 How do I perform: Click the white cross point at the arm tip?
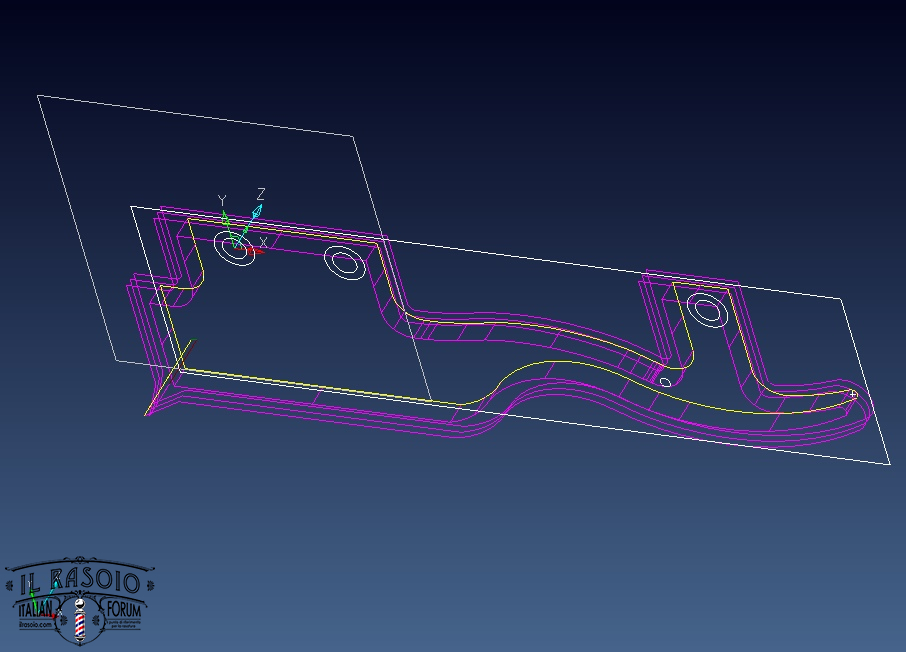(854, 394)
